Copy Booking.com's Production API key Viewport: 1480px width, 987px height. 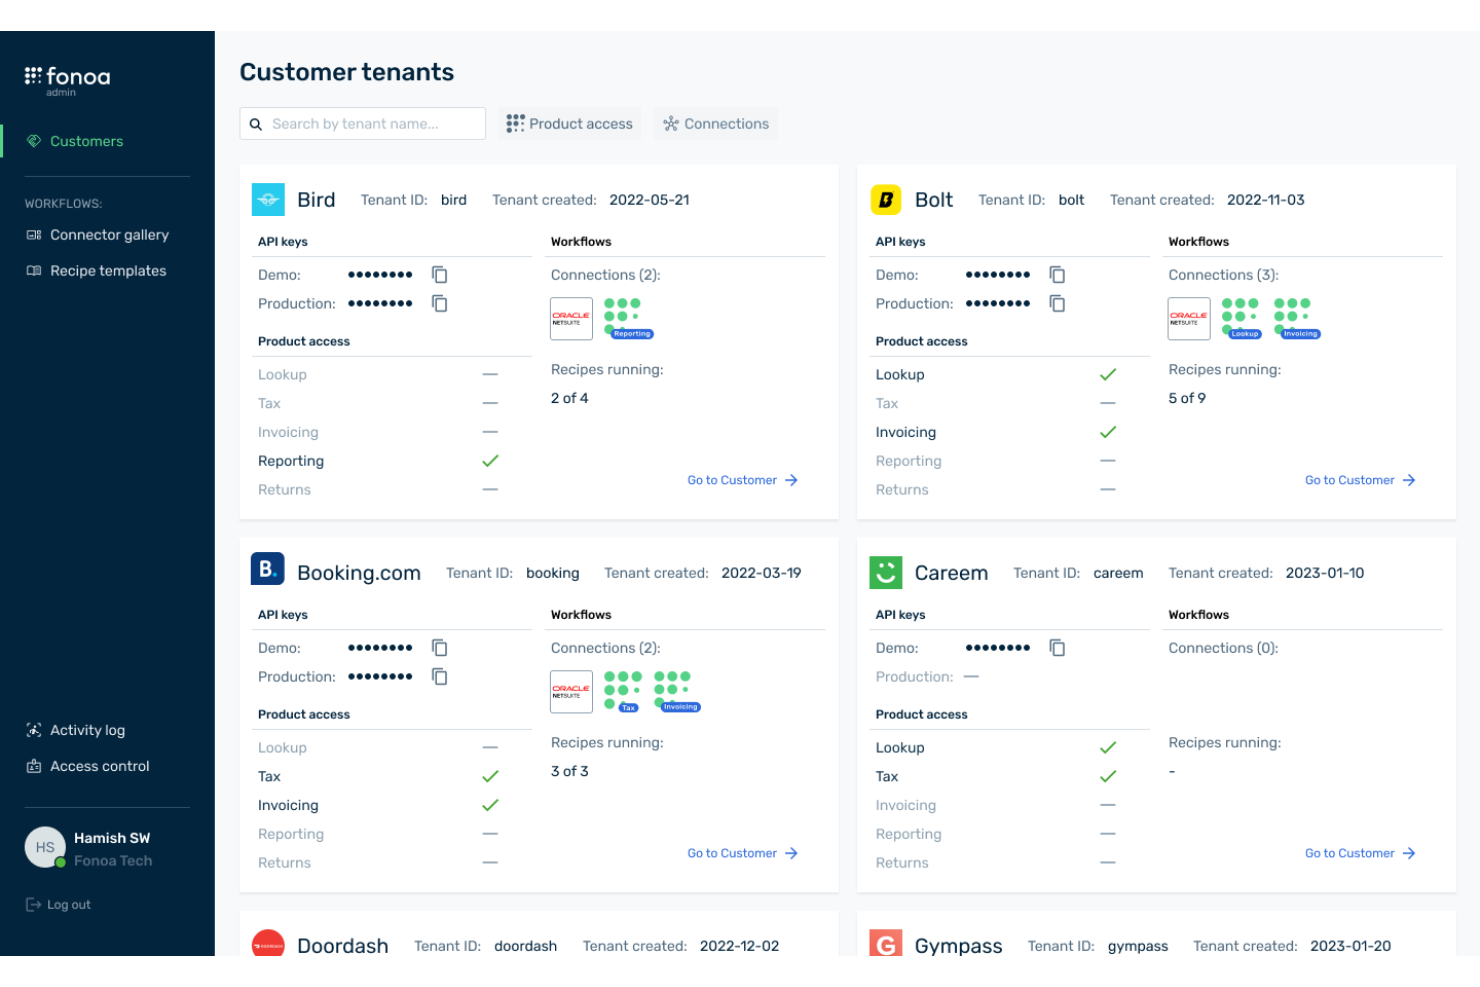click(x=439, y=676)
